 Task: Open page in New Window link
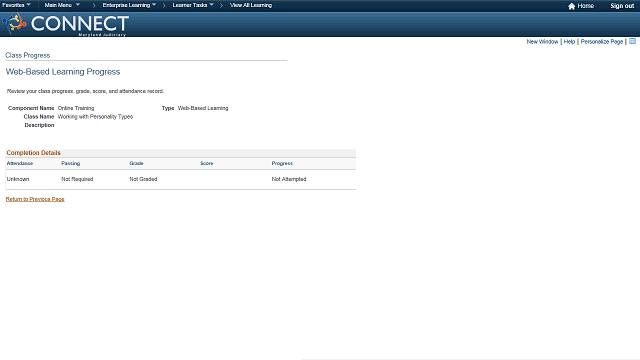click(x=542, y=42)
